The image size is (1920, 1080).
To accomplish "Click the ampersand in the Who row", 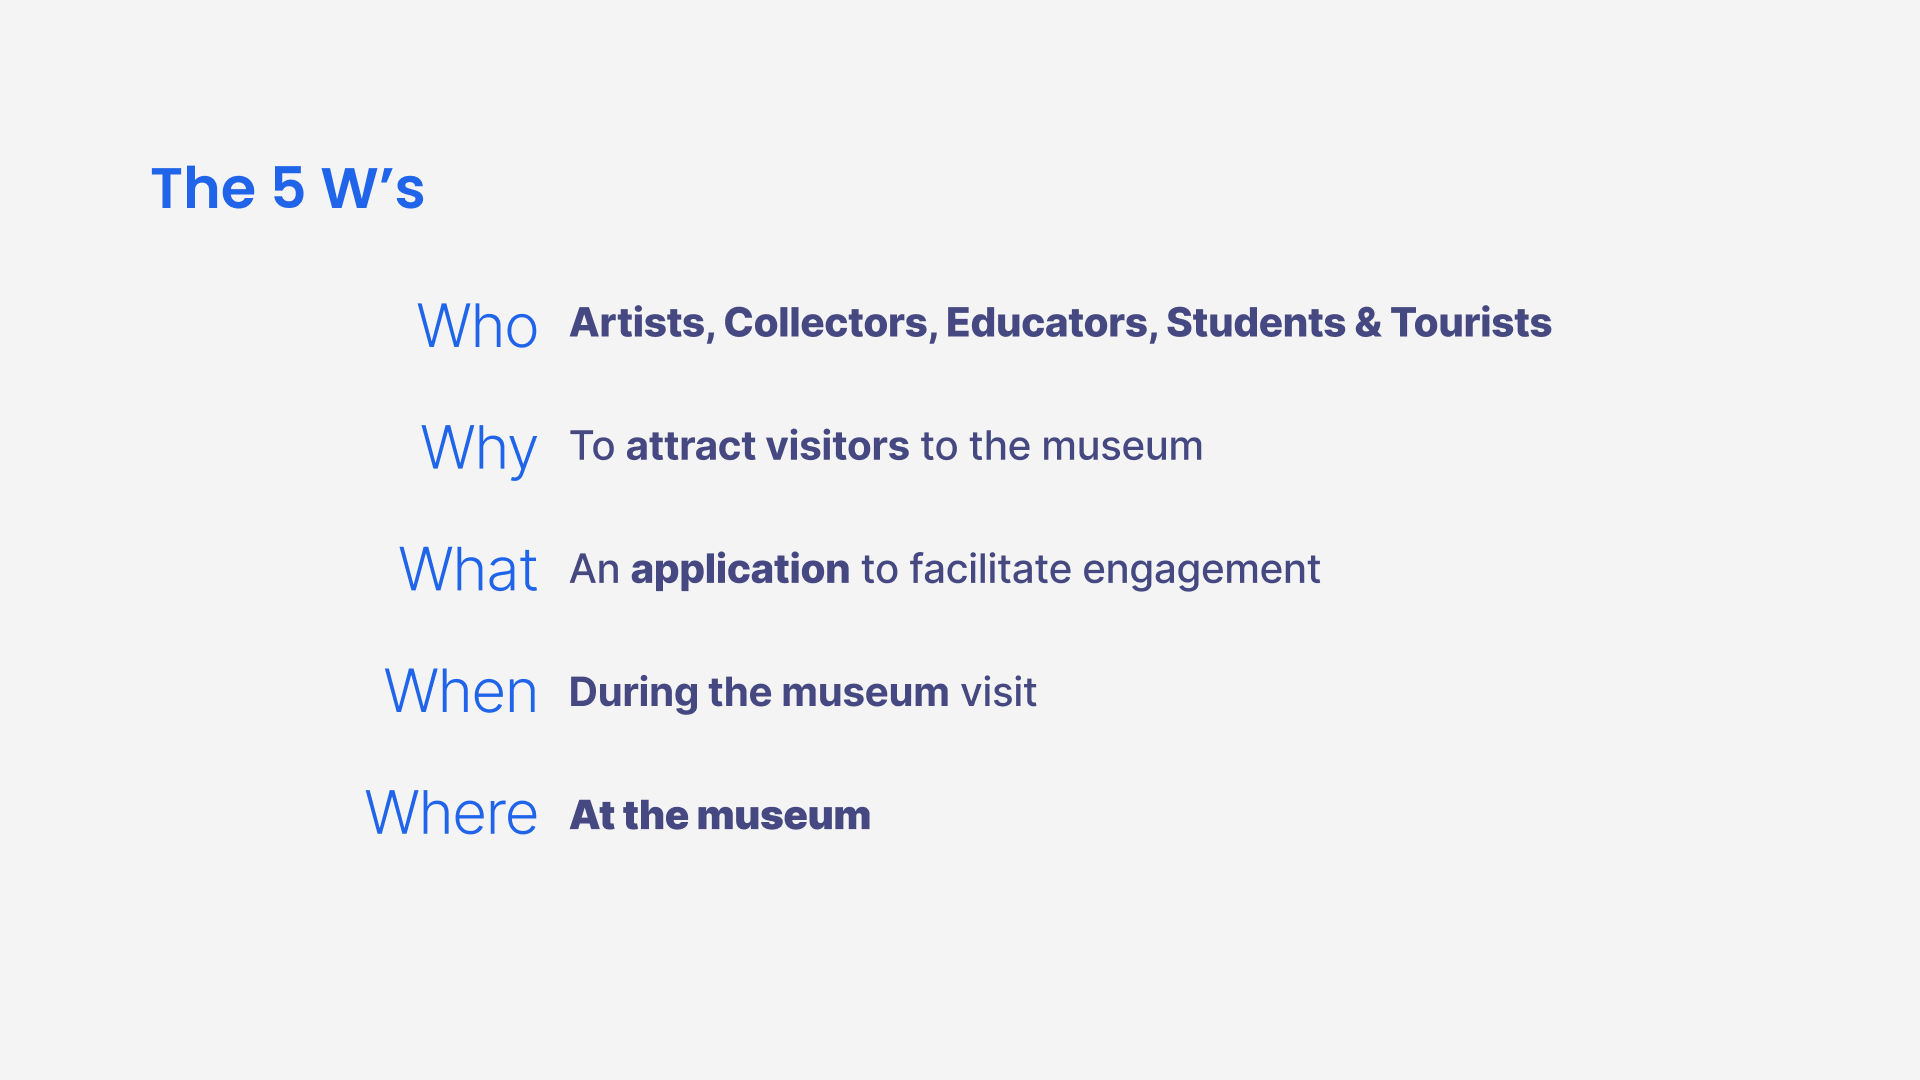I will point(1368,323).
